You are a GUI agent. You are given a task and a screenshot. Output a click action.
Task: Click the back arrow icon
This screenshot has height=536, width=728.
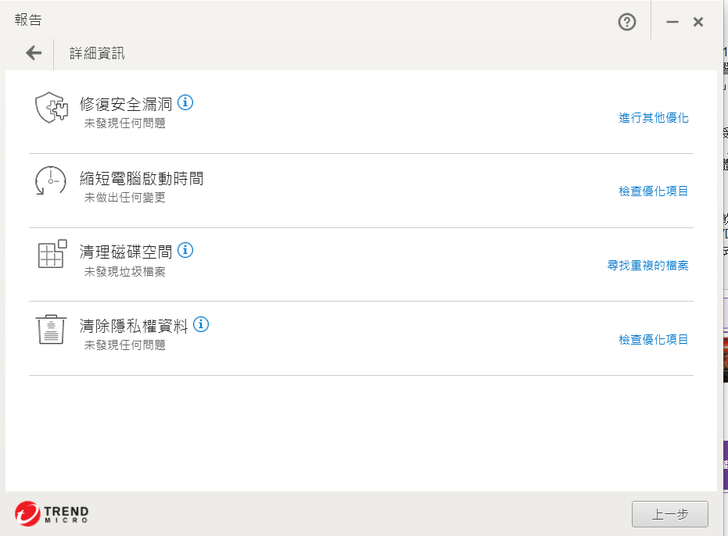pyautogui.click(x=34, y=53)
